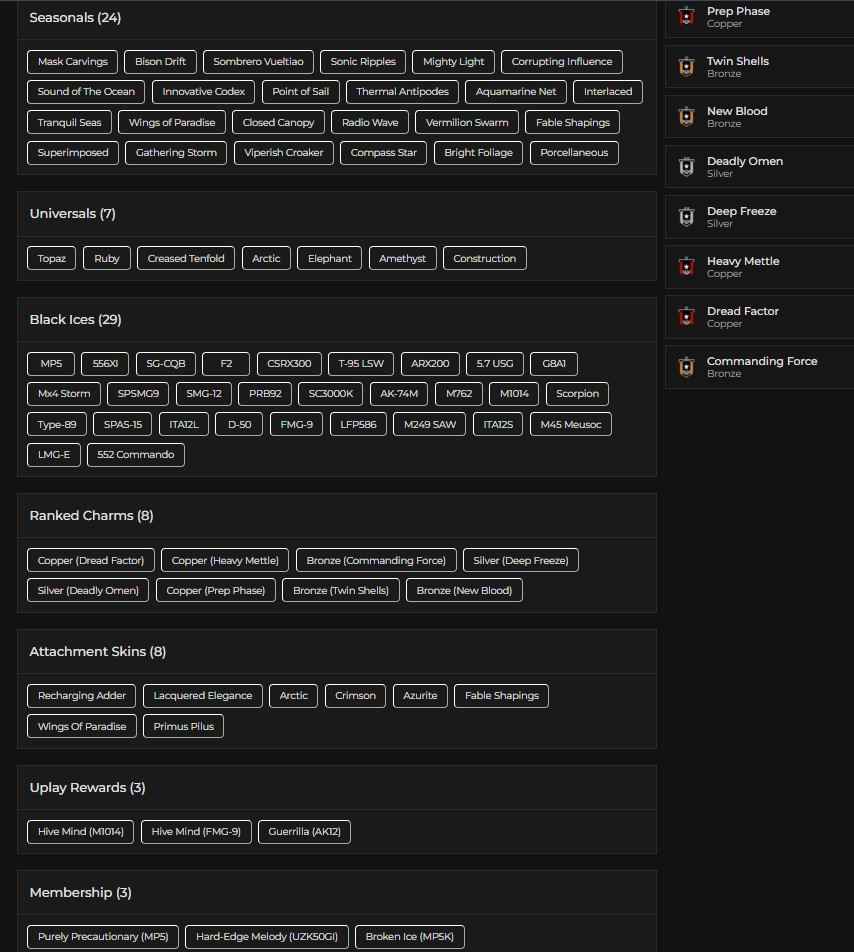
Task: Click the Topaz universal skin tag
Action: [51, 258]
